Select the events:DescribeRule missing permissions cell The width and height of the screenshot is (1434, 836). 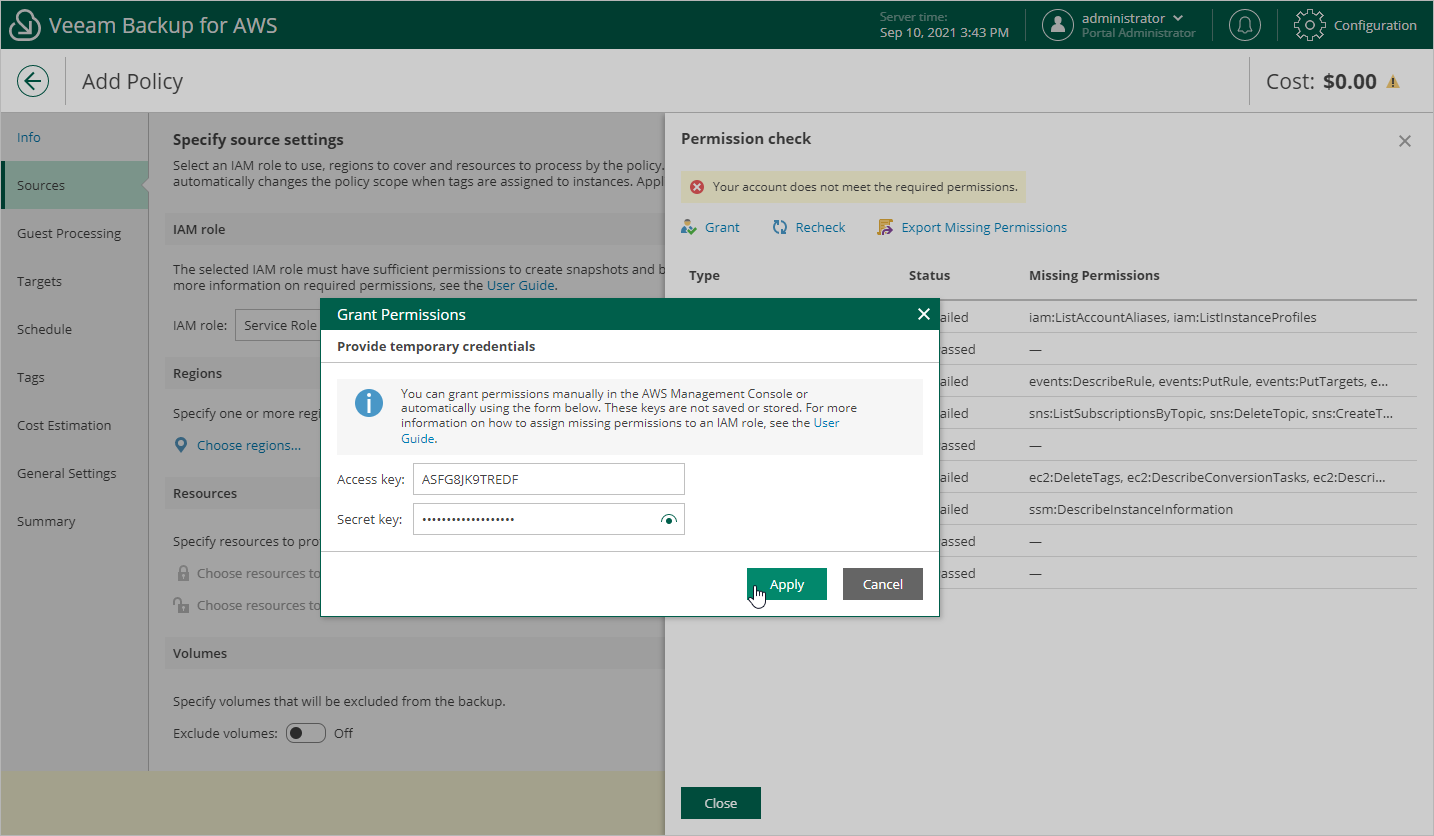(1208, 381)
